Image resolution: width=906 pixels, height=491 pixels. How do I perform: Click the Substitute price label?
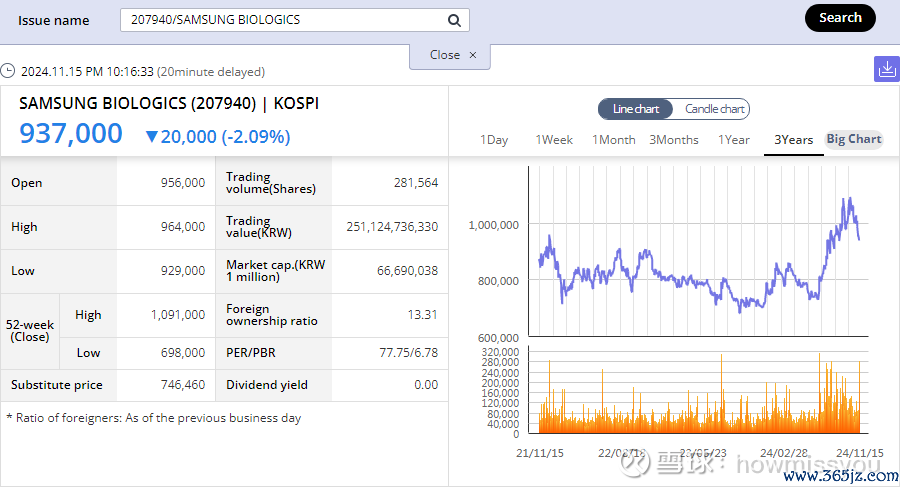pyautogui.click(x=57, y=385)
